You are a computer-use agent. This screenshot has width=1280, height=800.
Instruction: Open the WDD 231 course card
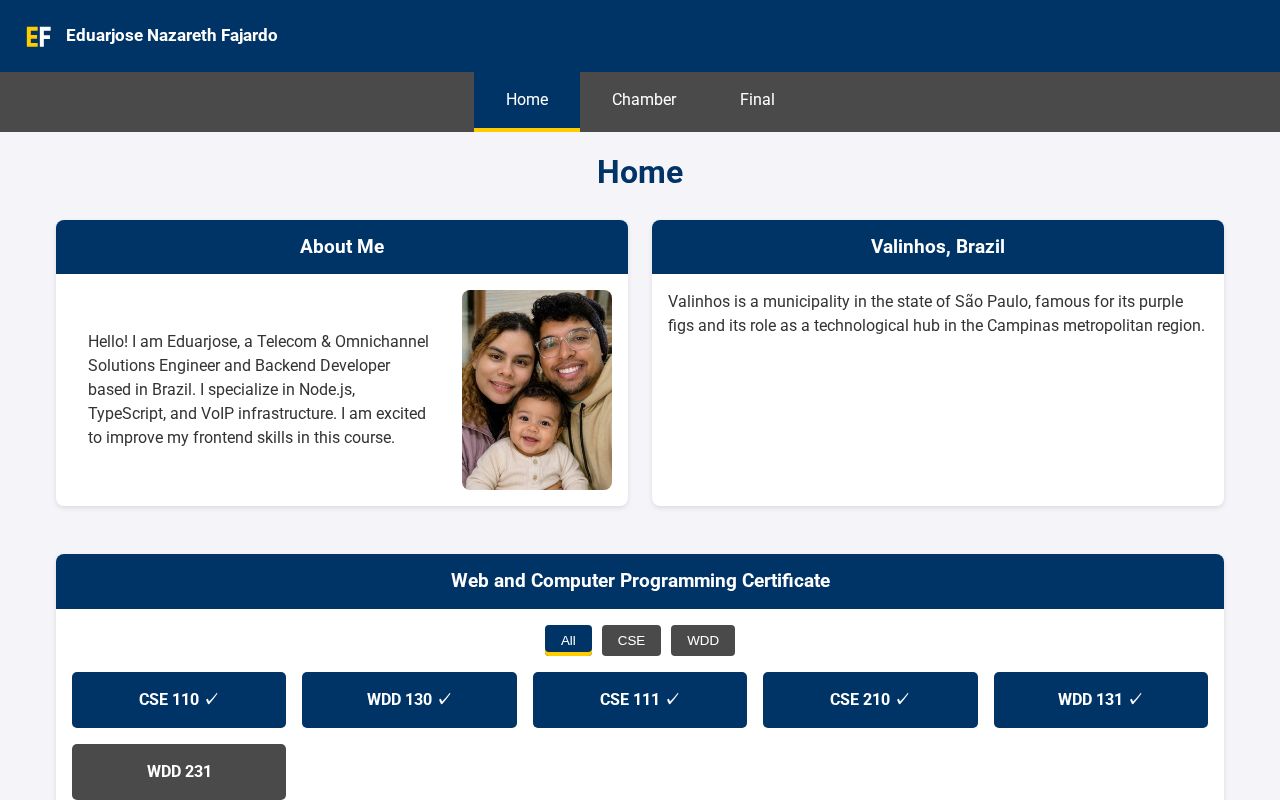coord(179,772)
